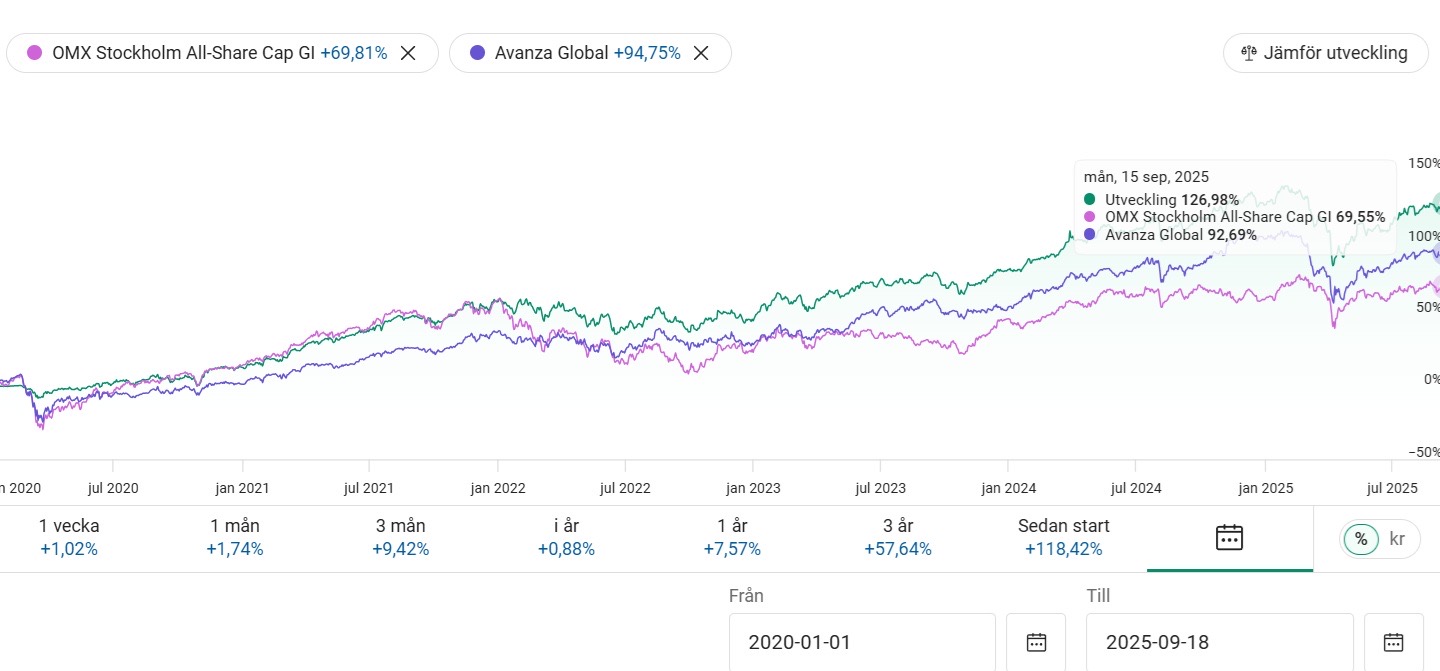This screenshot has width=1440, height=671.
Task: Select the 3 år period tab
Action: [x=898, y=537]
